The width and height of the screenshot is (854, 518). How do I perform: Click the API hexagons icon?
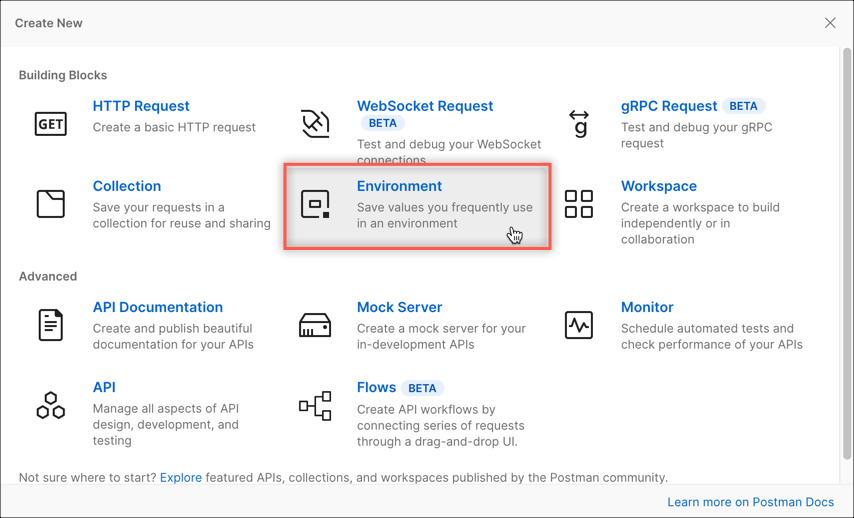click(x=51, y=405)
